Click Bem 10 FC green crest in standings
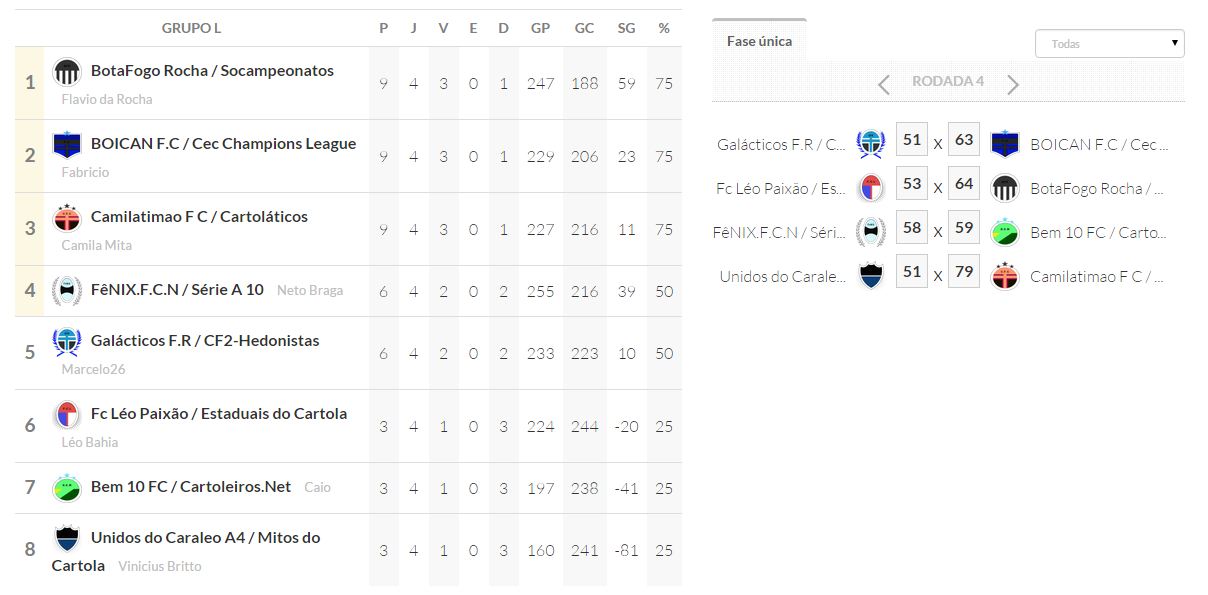The width and height of the screenshot is (1208, 595). pyautogui.click(x=67, y=487)
